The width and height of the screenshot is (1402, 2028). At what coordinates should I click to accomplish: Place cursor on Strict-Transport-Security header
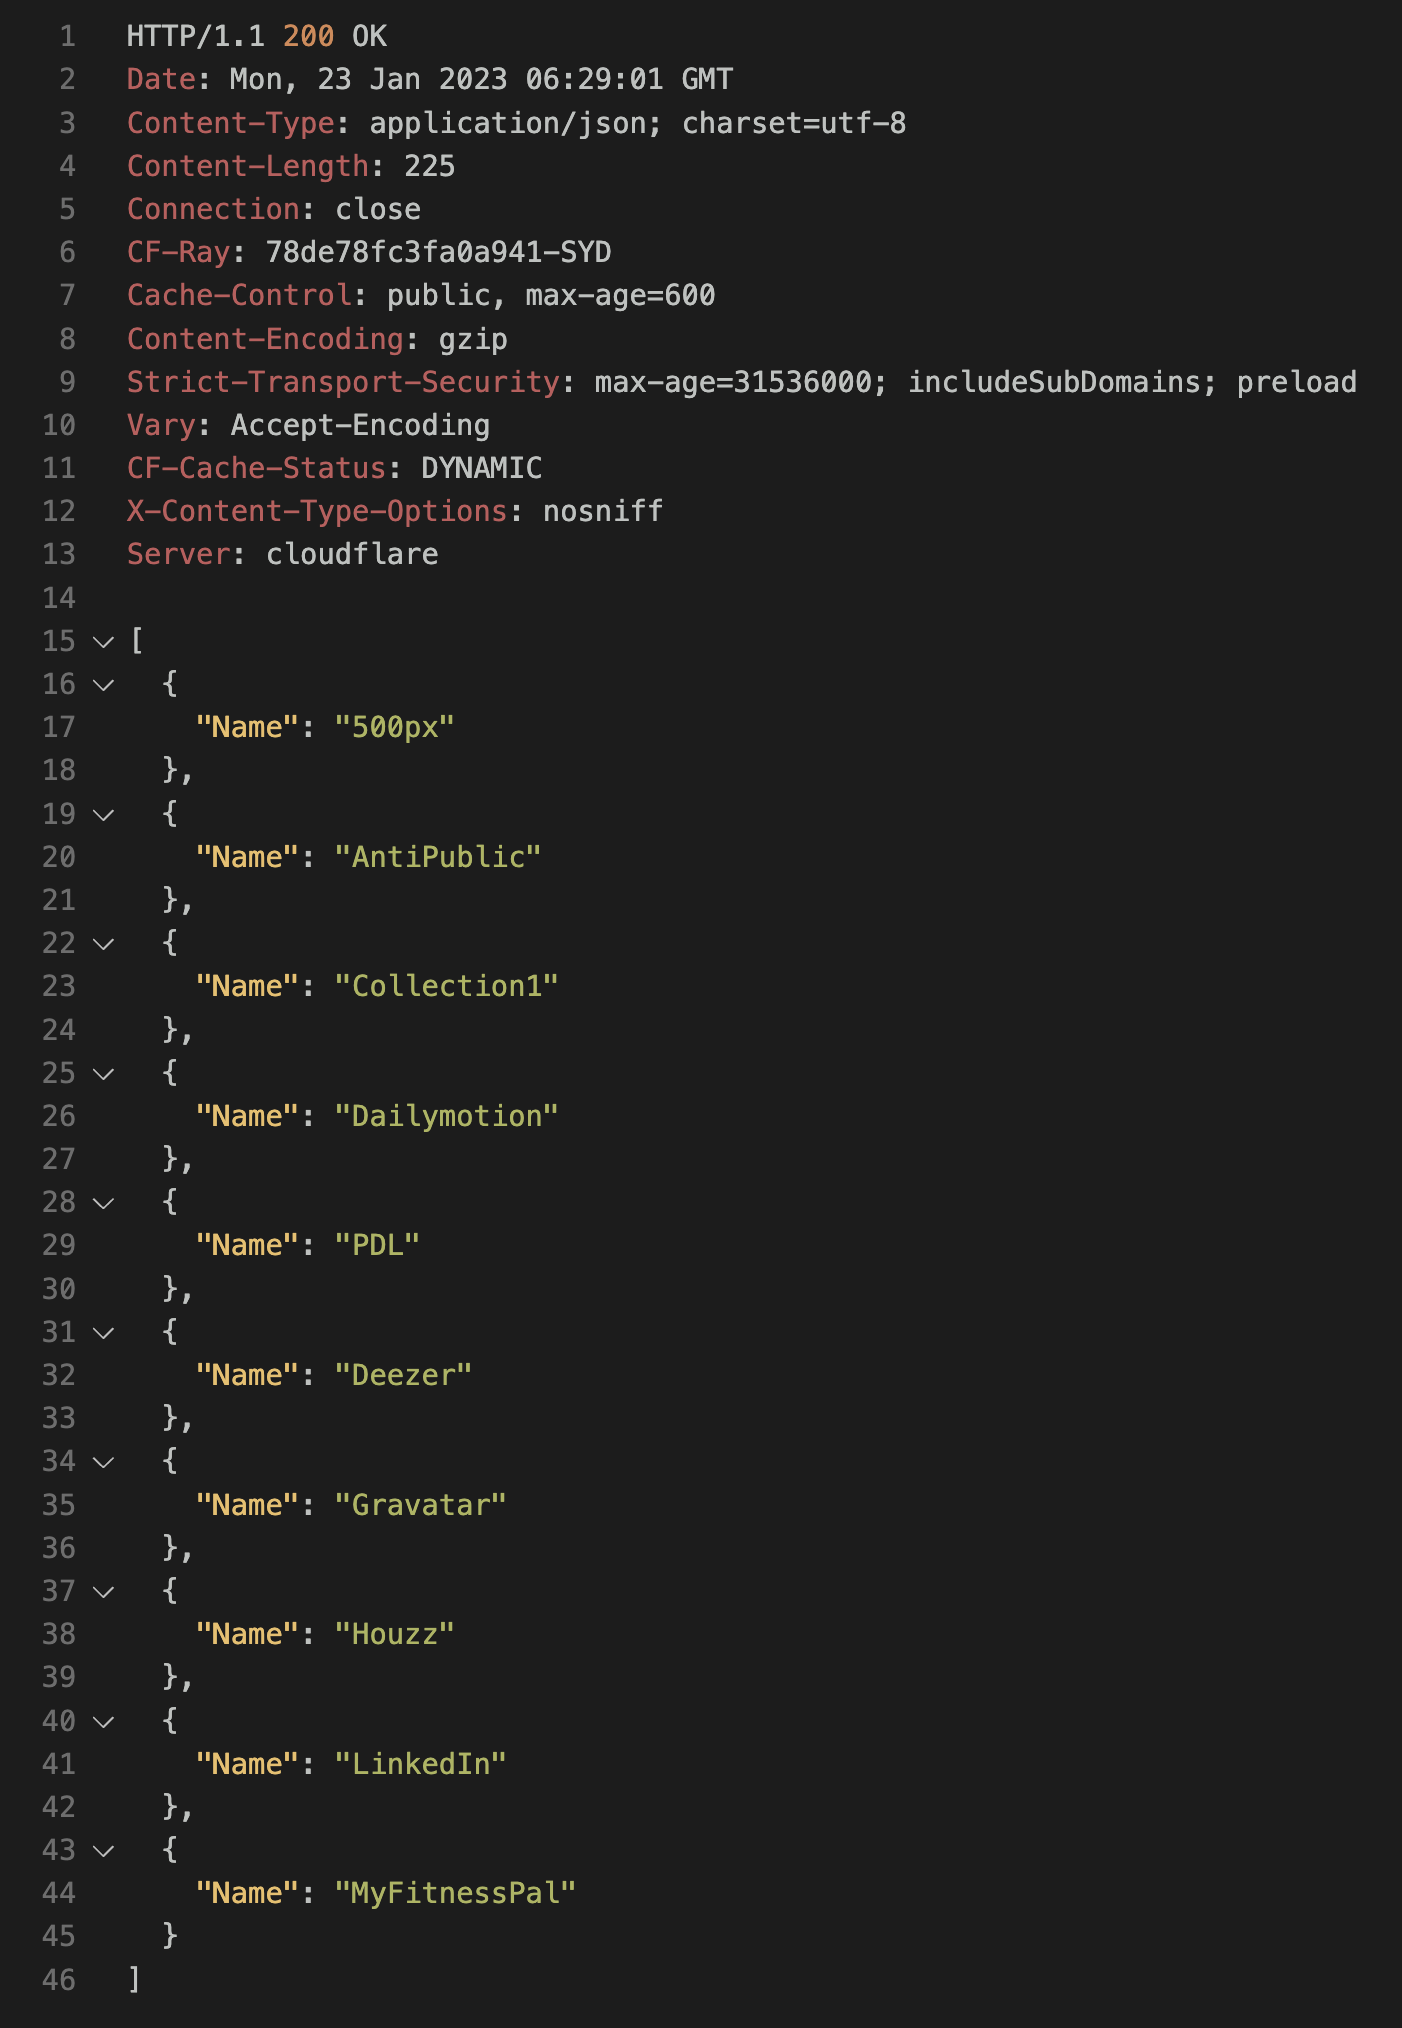click(343, 382)
